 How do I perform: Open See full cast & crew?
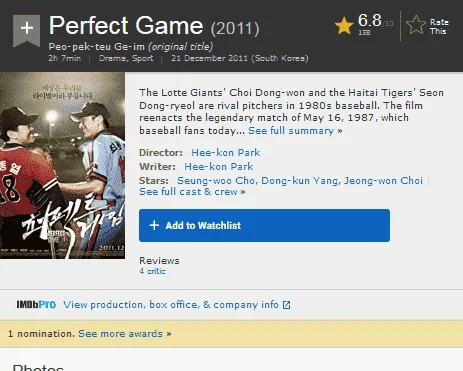(192, 192)
